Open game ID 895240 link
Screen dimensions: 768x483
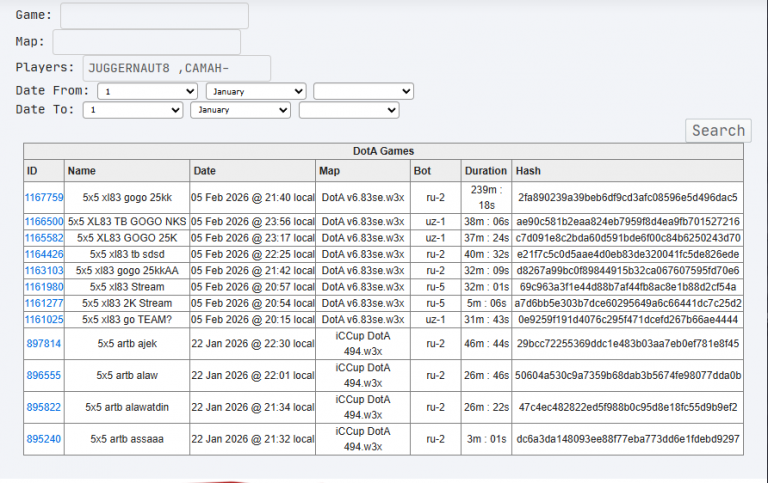tap(44, 439)
